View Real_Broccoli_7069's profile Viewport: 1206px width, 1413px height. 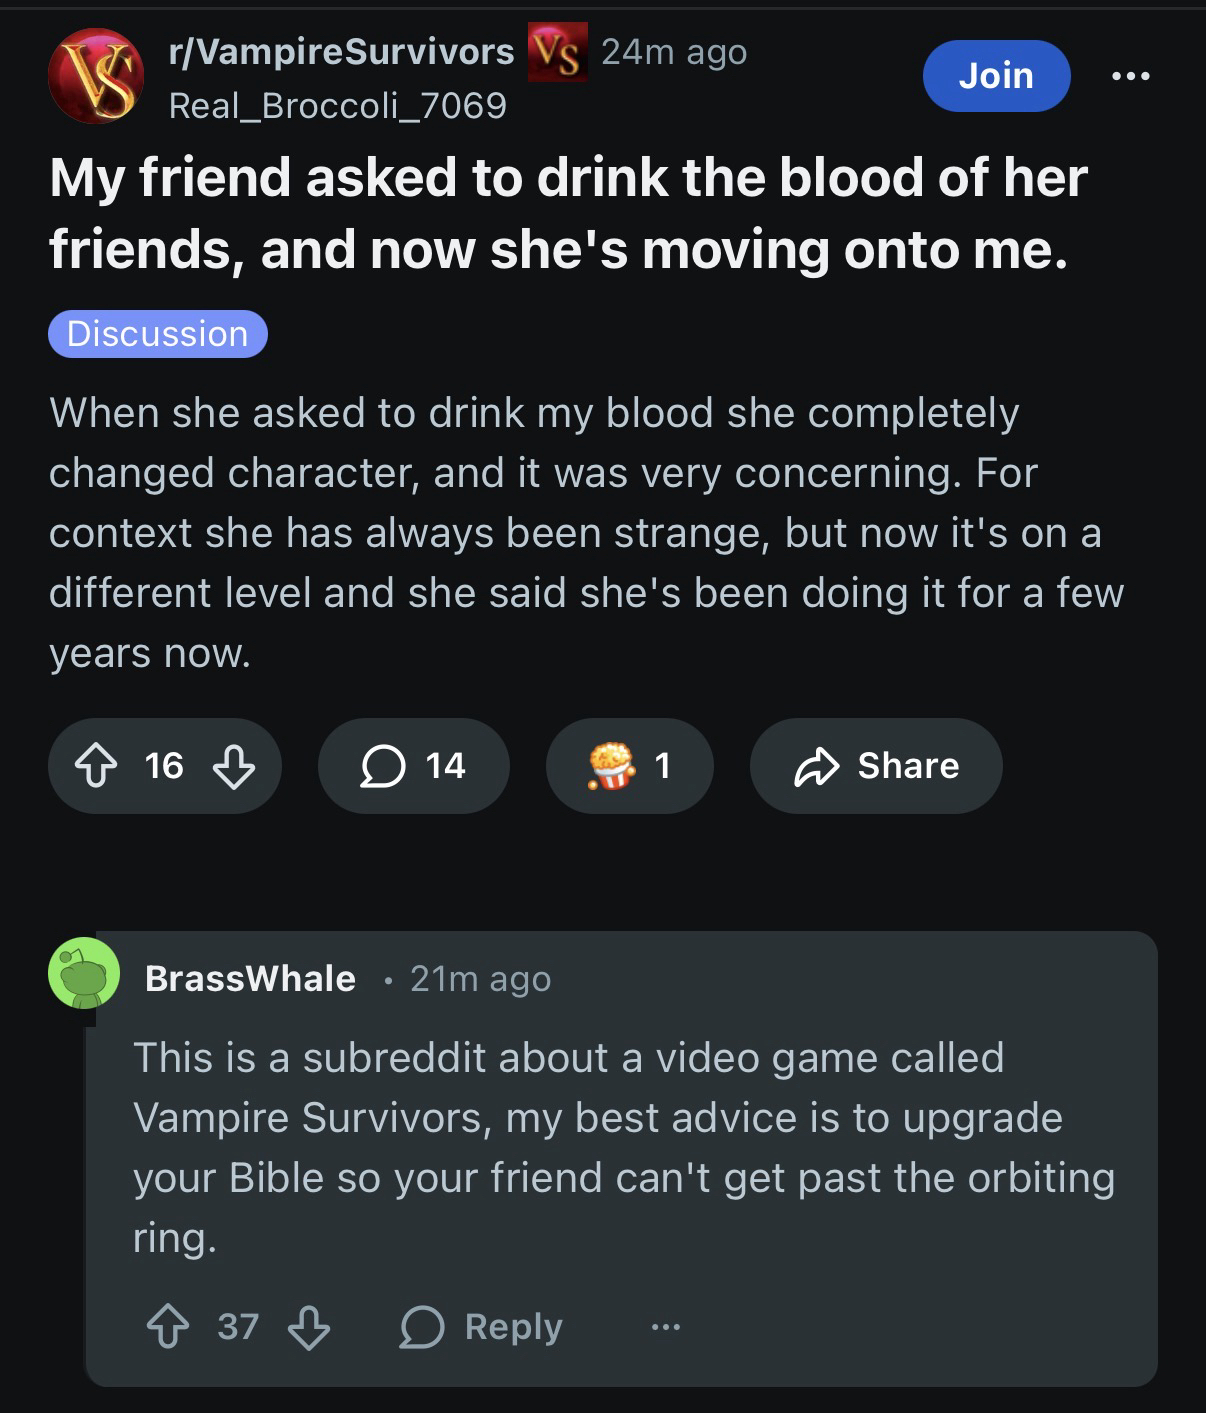338,105
